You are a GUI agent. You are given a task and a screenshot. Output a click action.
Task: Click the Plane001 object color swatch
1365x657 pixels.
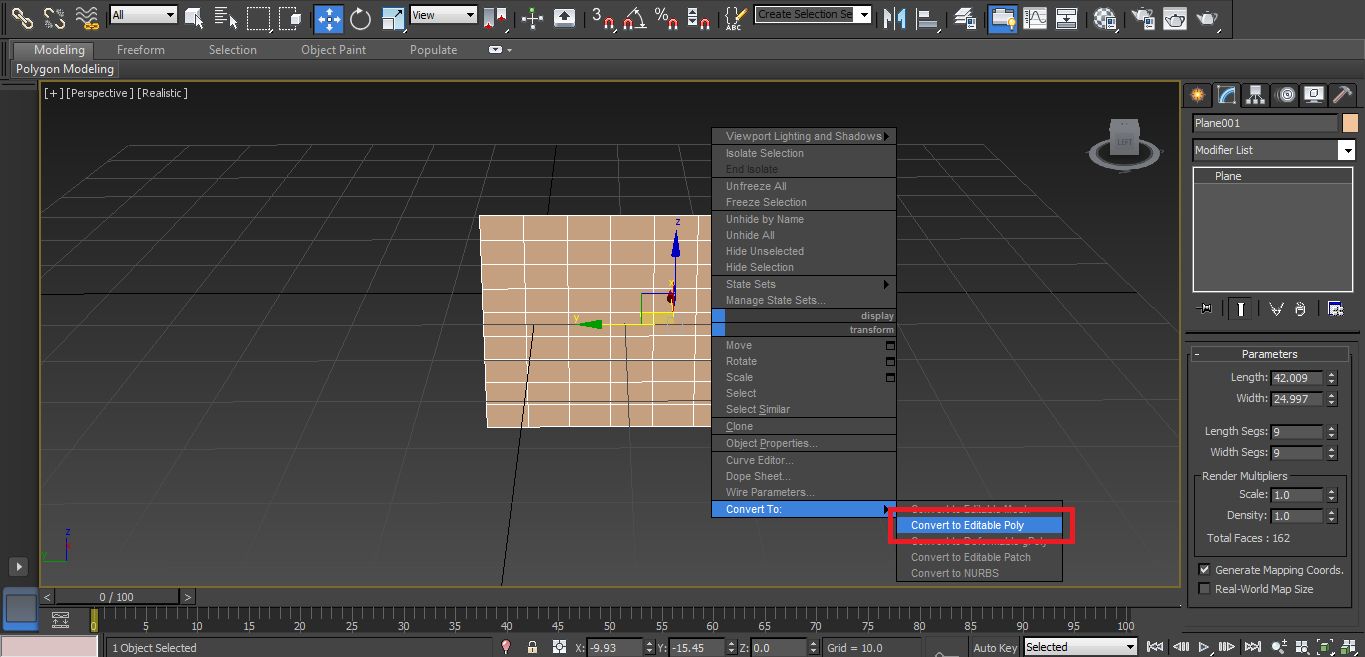pyautogui.click(x=1350, y=123)
